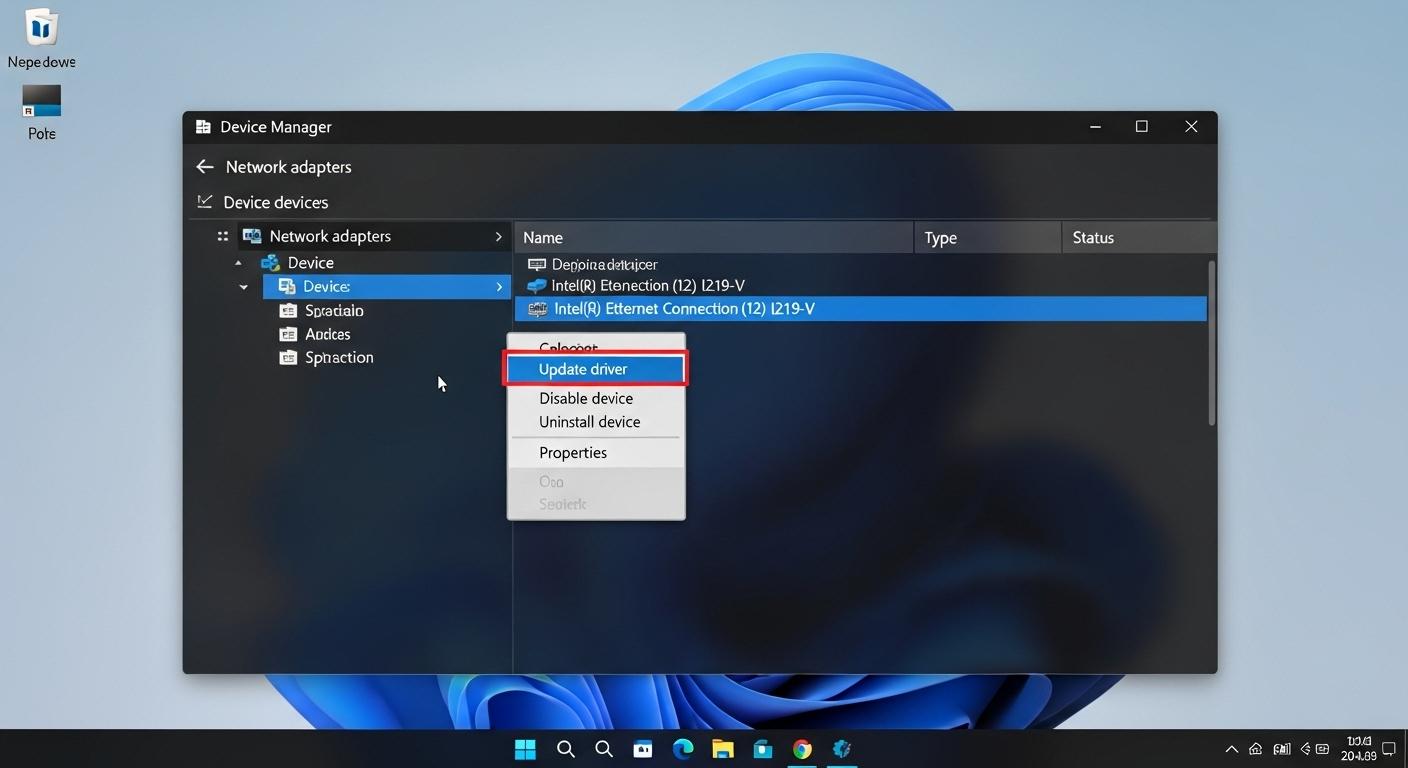Collapse the Device tree node
1408x768 pixels.
point(238,261)
